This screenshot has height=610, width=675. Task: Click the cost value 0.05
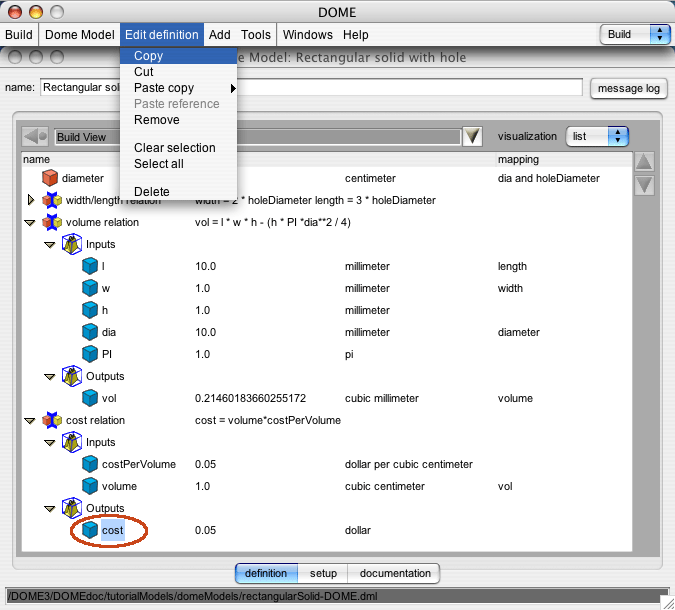click(x=205, y=530)
